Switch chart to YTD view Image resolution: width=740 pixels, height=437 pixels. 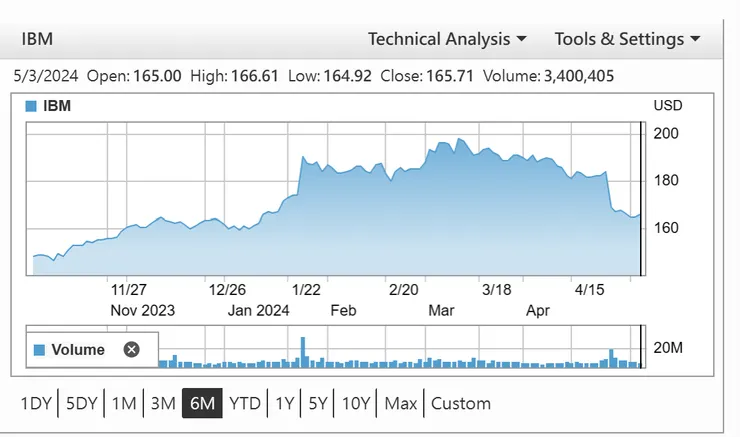(x=245, y=404)
